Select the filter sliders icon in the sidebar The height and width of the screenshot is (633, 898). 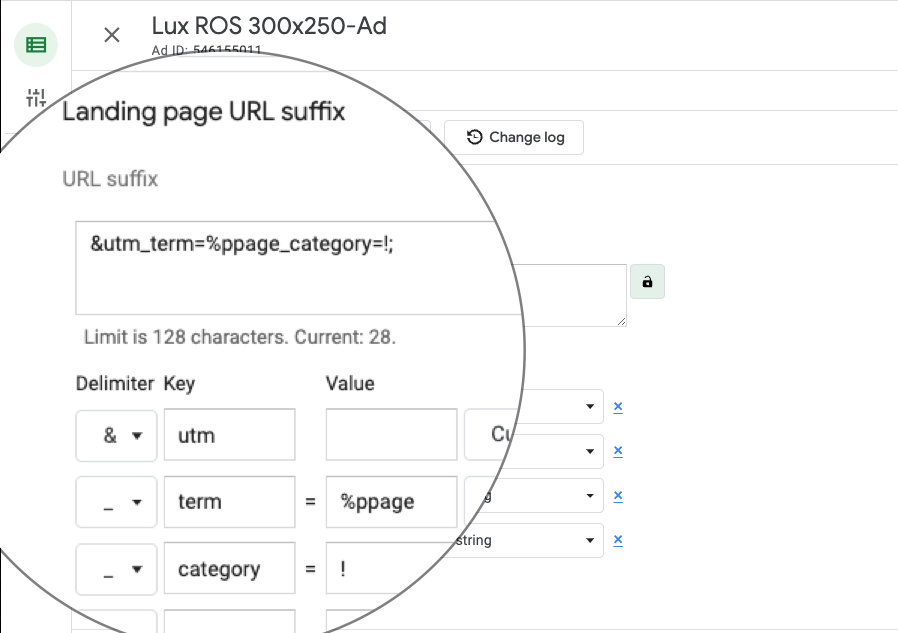pos(36,97)
